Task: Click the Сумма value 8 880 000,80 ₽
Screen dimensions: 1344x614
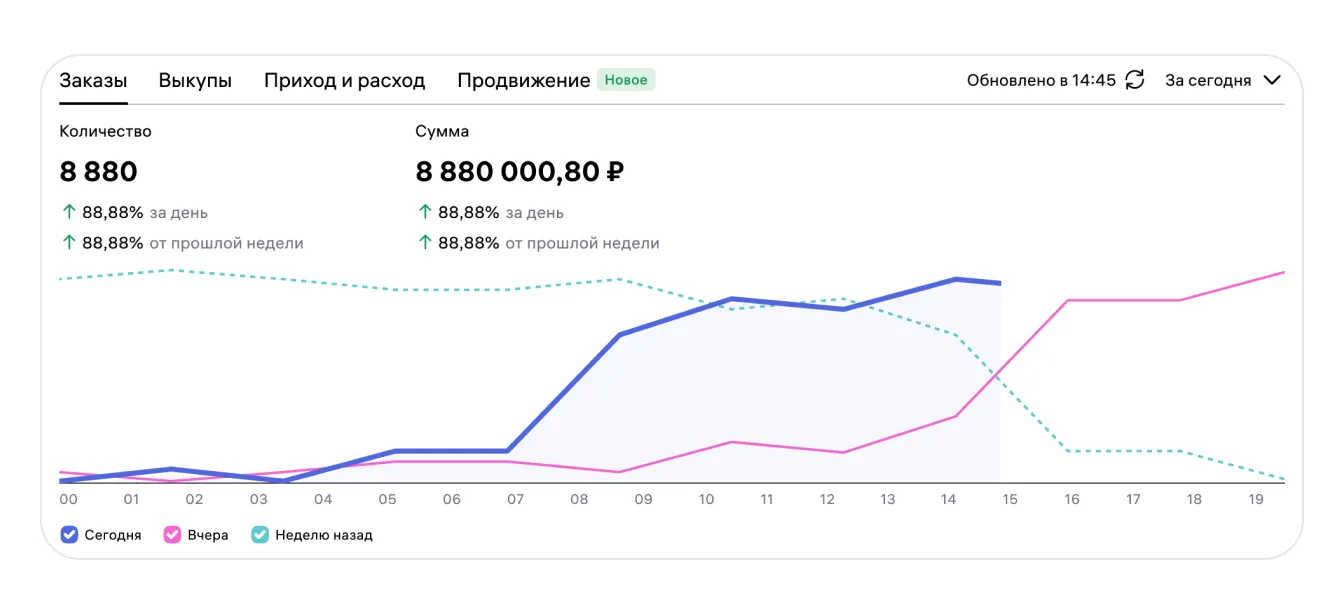Action: coord(520,172)
